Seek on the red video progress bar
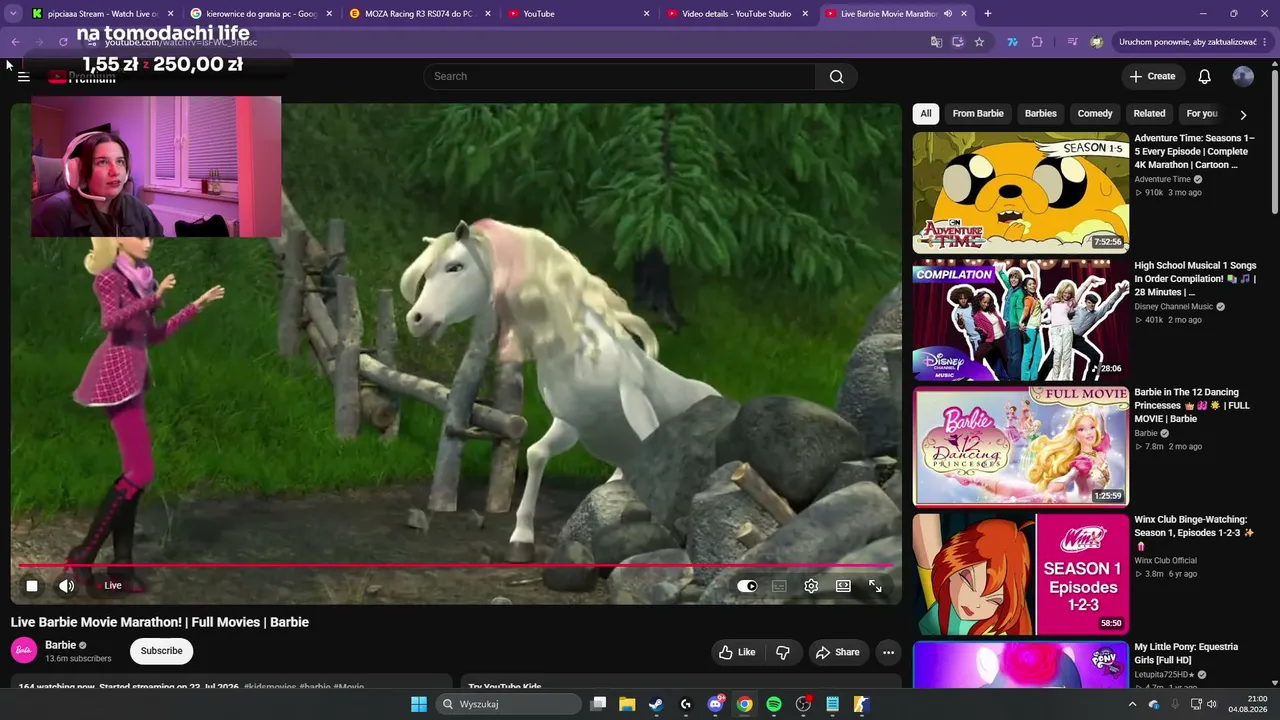 click(x=456, y=566)
